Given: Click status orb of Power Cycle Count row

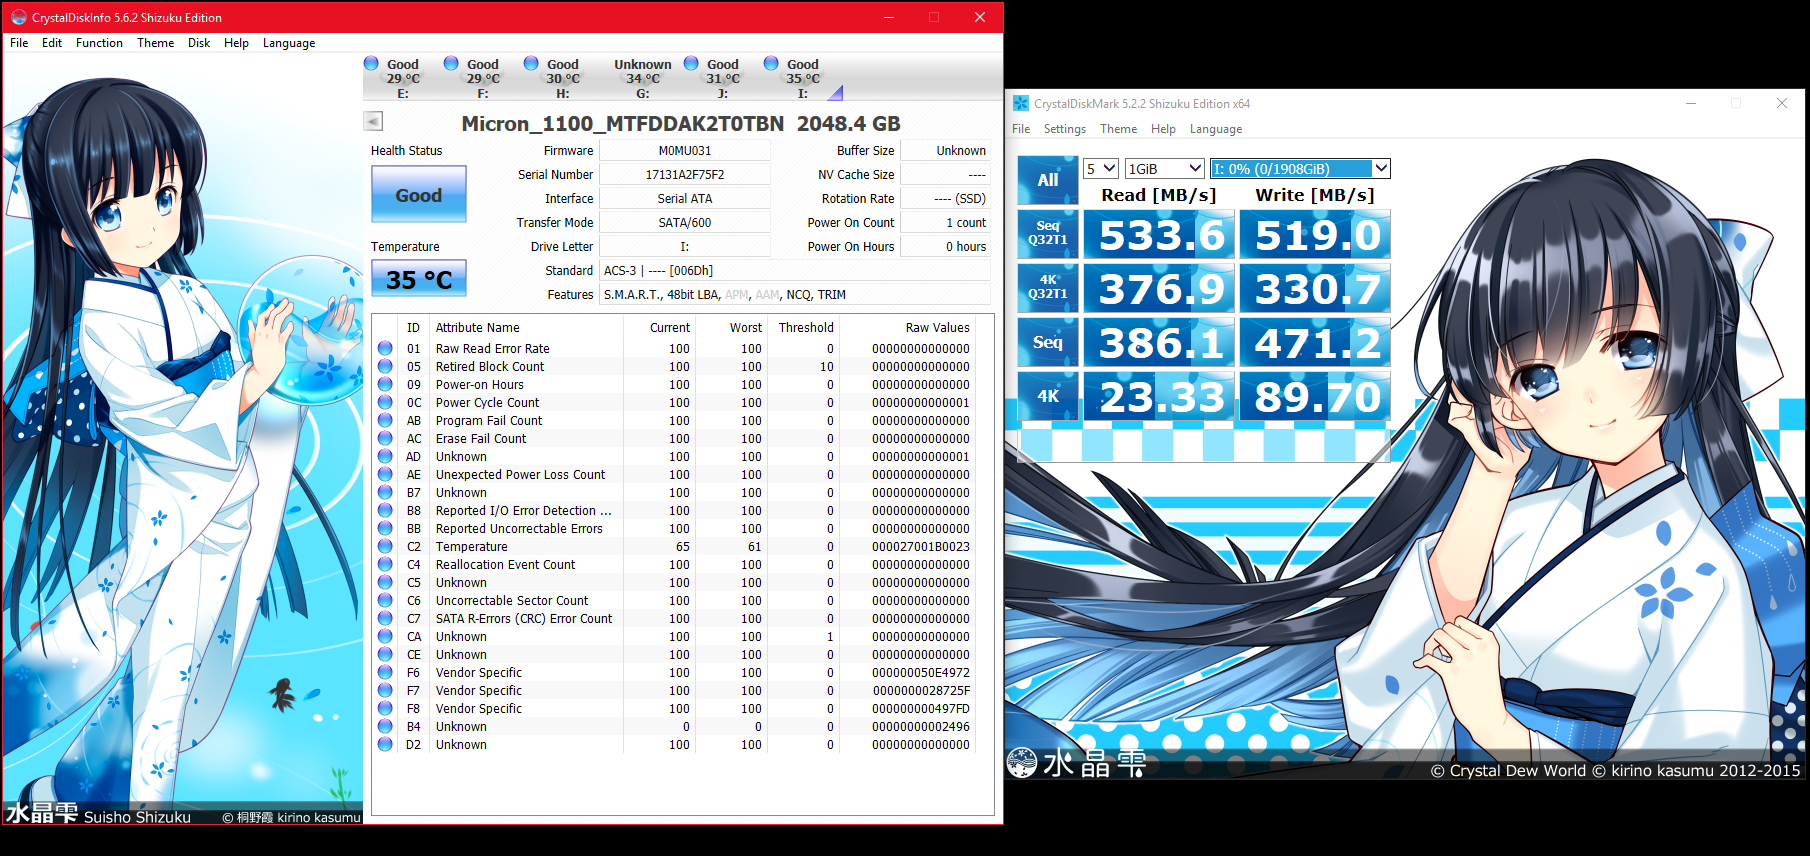Looking at the screenshot, I should pos(385,402).
